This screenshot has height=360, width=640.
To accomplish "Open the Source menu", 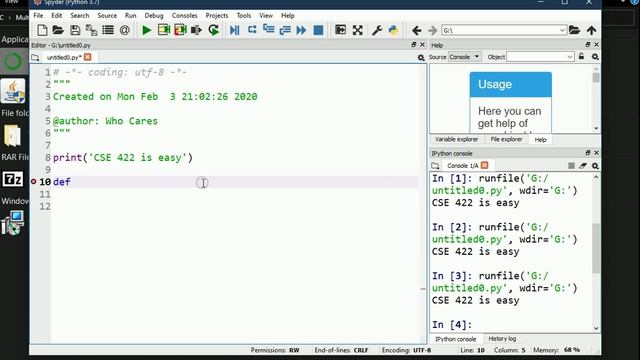I will pos(107,16).
